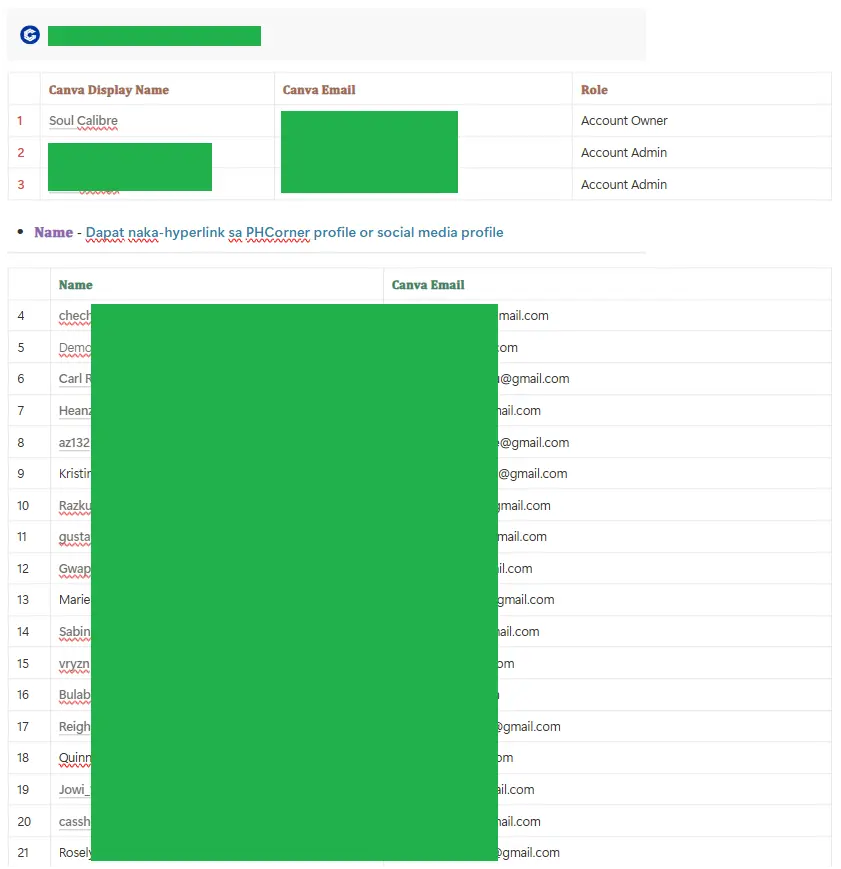Image resolution: width=841 pixels, height=869 pixels.
Task: Click the name cell in row 9
Action: click(75, 474)
